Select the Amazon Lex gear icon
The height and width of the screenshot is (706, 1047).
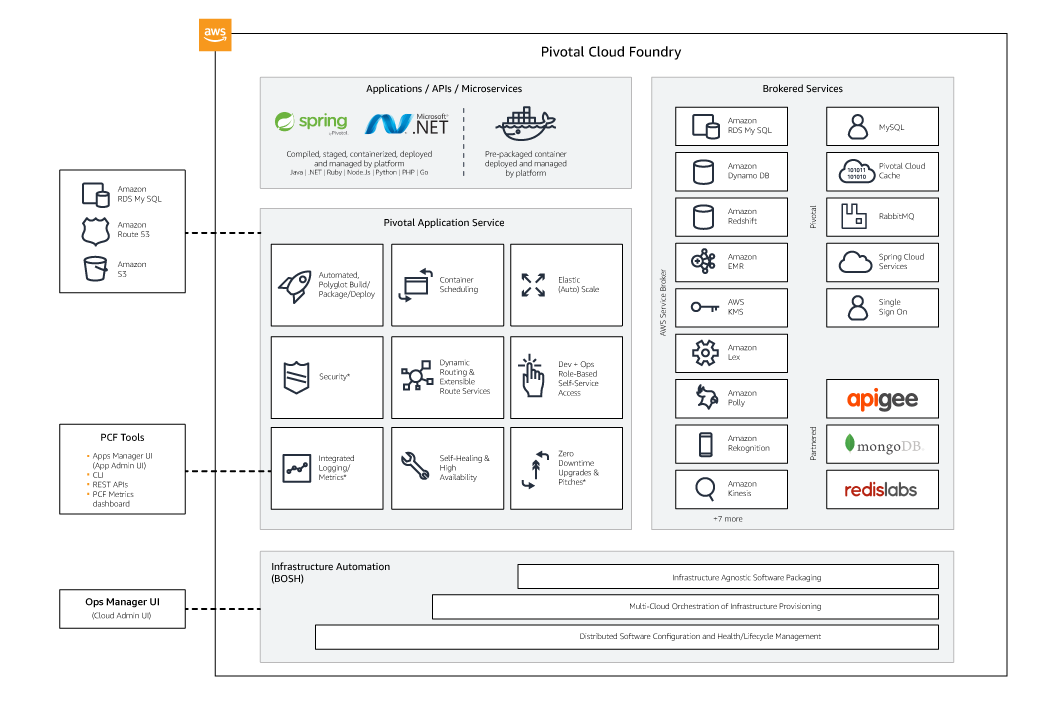pyautogui.click(x=707, y=353)
